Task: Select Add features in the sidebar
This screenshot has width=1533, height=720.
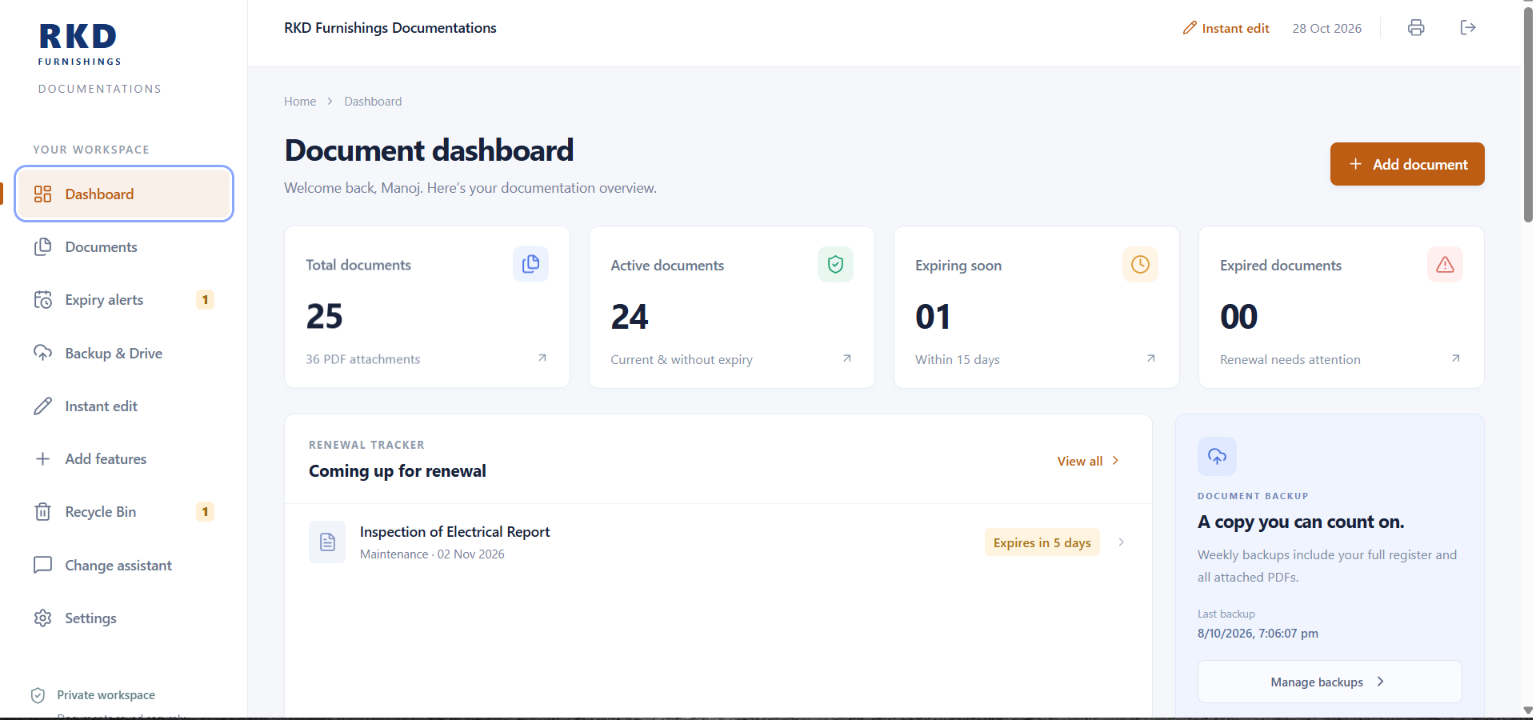Action: 124,459
